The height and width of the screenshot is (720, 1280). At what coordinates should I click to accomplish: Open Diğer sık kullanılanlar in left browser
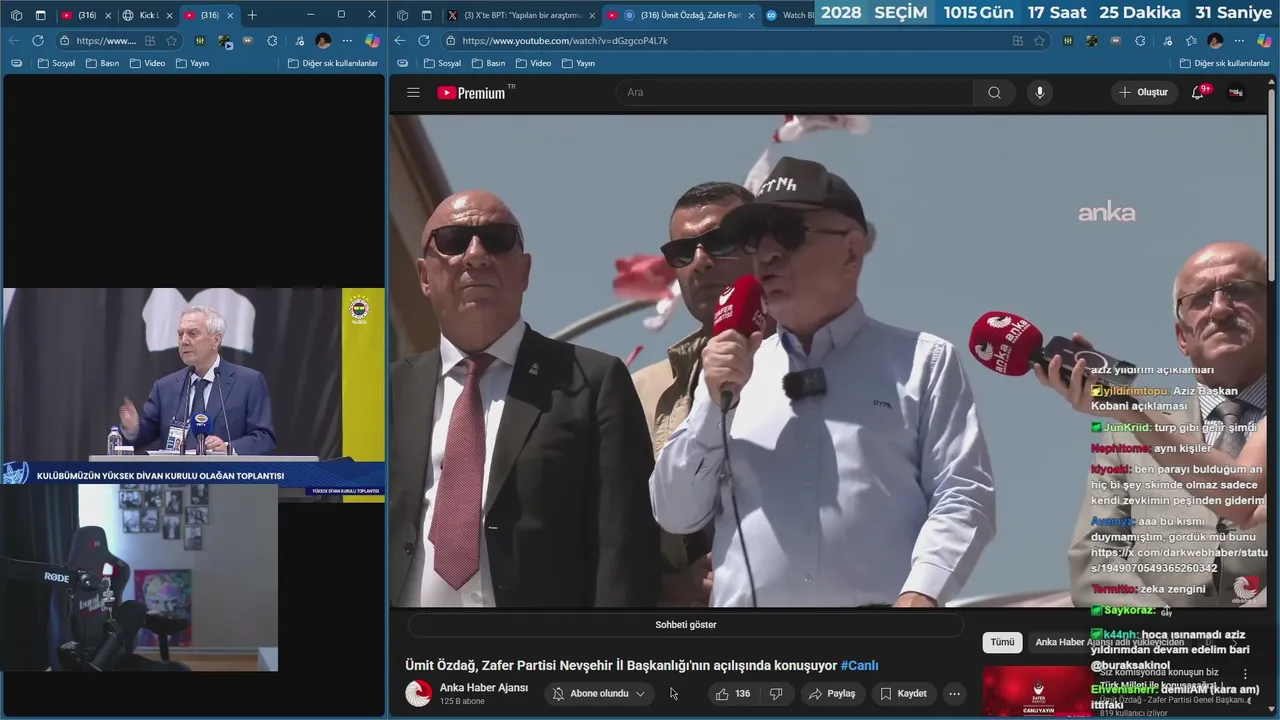click(333, 63)
